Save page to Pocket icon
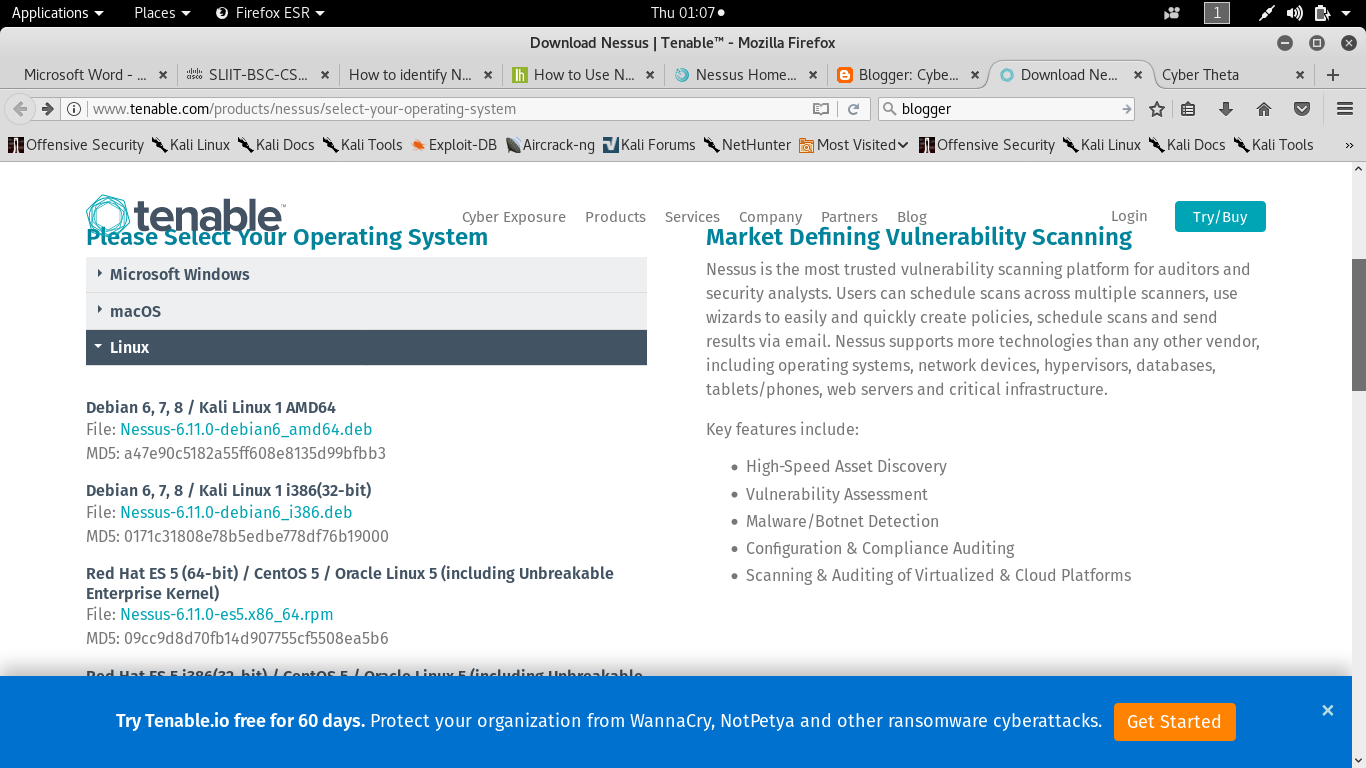Image resolution: width=1366 pixels, height=768 pixels. pyautogui.click(x=1302, y=109)
